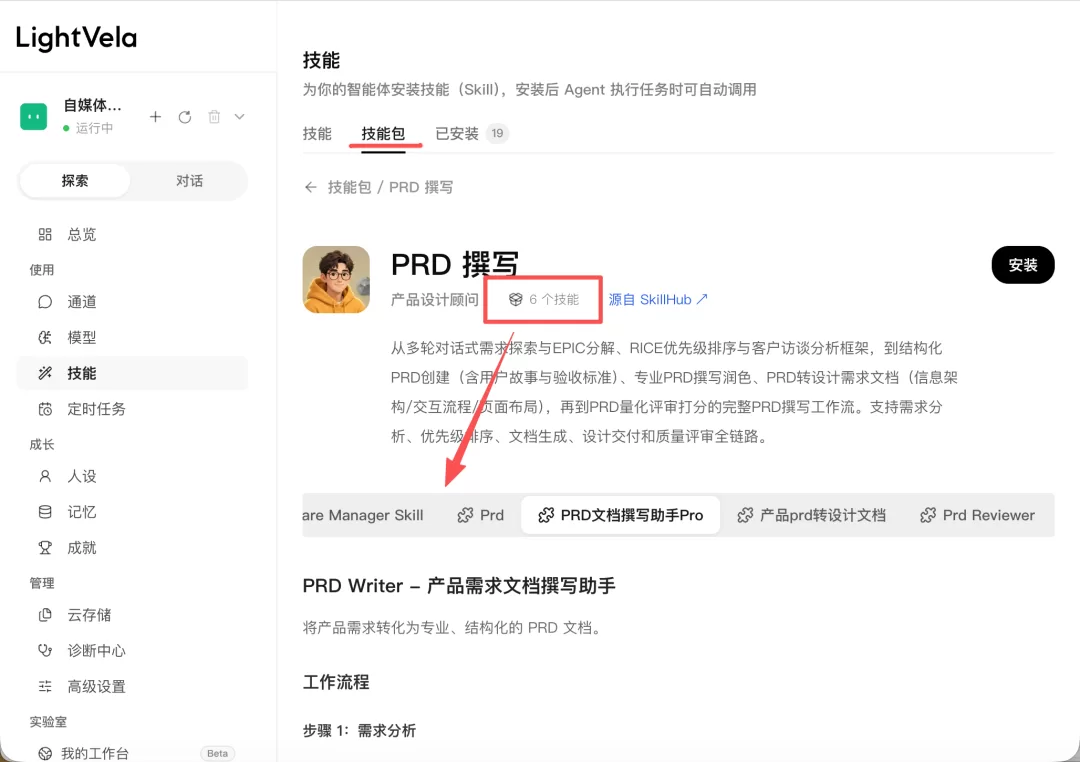The height and width of the screenshot is (762, 1080).
Task: Open the 云存储 files icon
Action: pyautogui.click(x=45, y=615)
